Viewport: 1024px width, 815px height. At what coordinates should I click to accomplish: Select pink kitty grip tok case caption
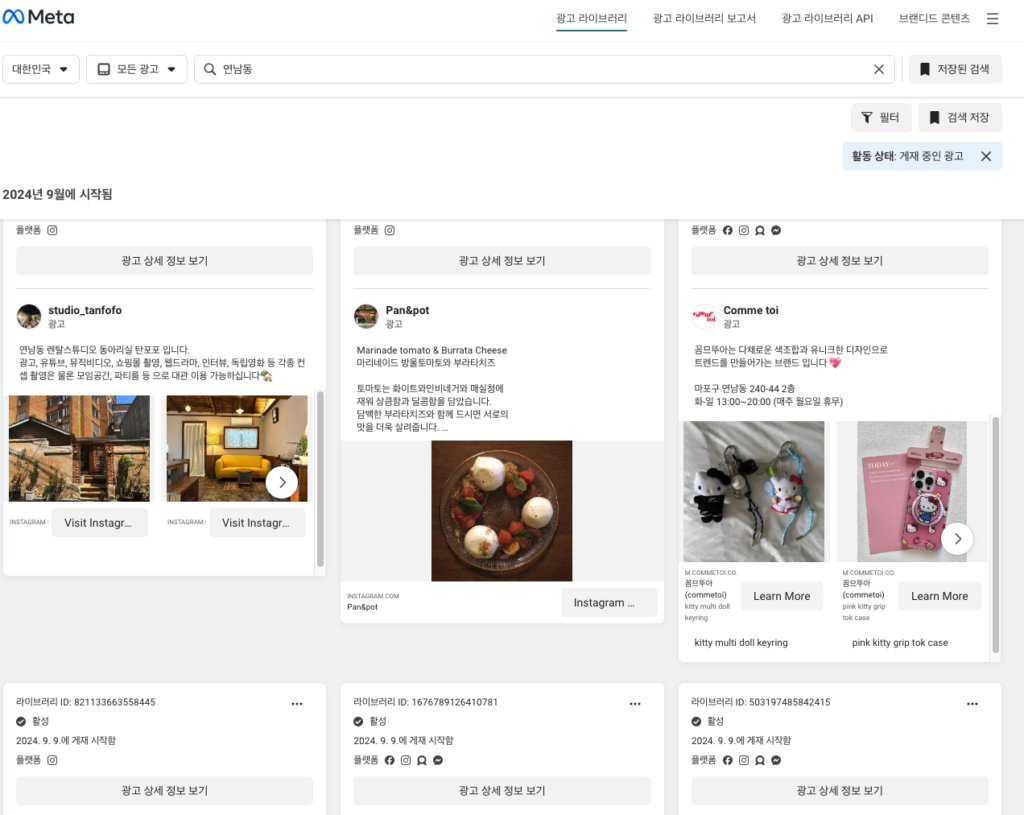click(900, 643)
